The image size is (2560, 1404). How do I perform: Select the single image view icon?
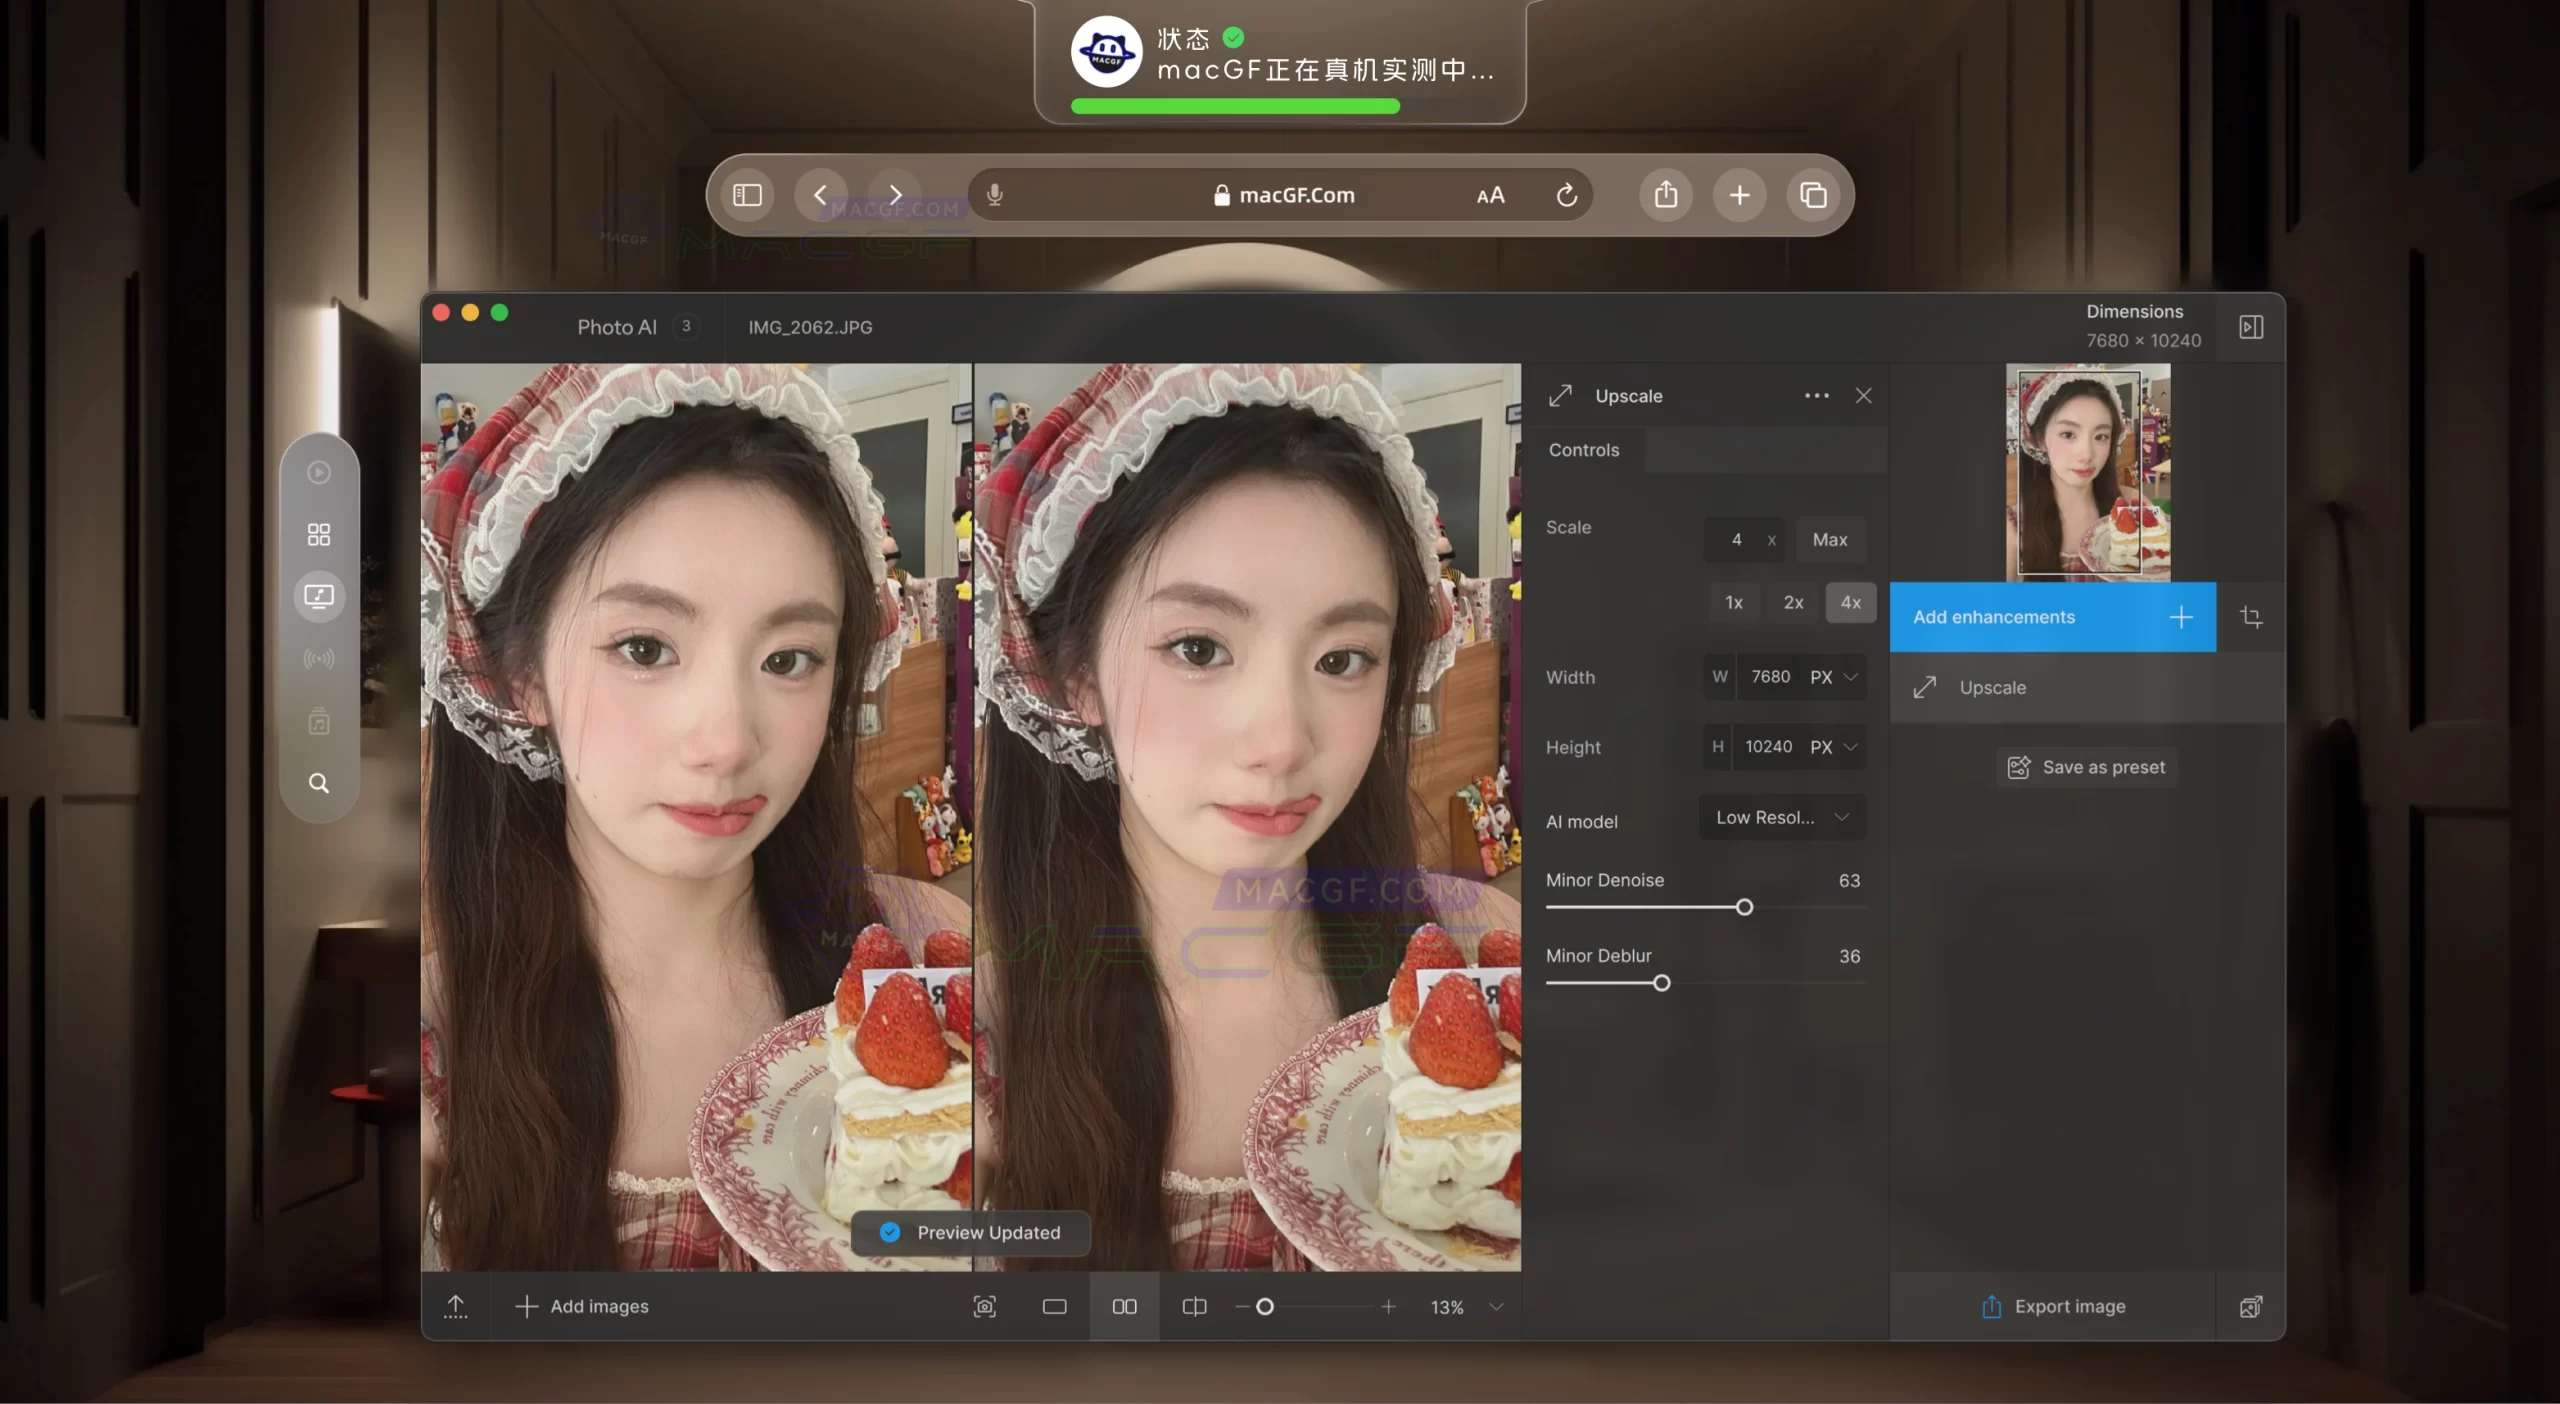(x=1054, y=1306)
